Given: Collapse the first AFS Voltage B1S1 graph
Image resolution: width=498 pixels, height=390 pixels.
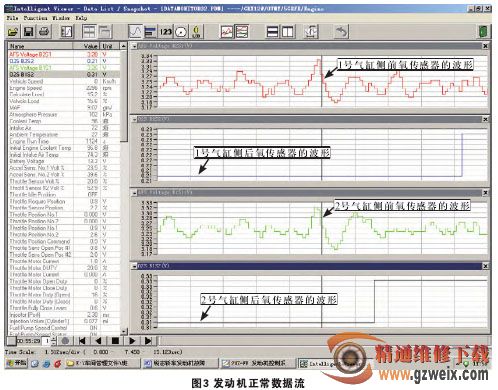Looking at the screenshot, I should pyautogui.click(x=134, y=46).
